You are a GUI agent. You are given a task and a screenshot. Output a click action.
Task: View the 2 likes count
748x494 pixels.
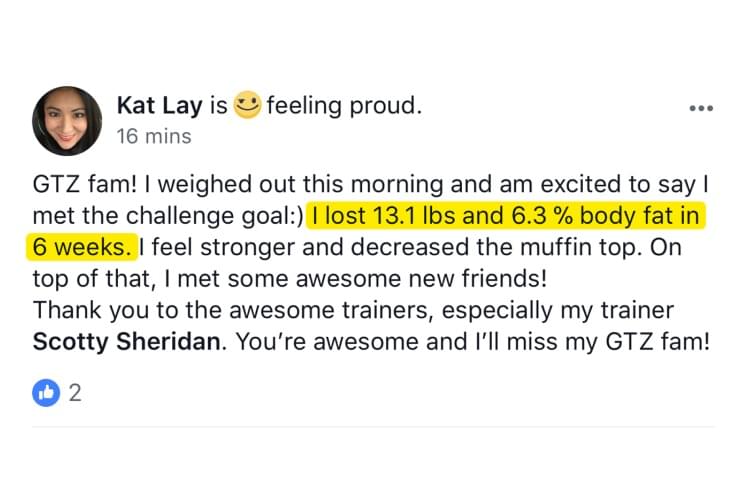(x=74, y=392)
